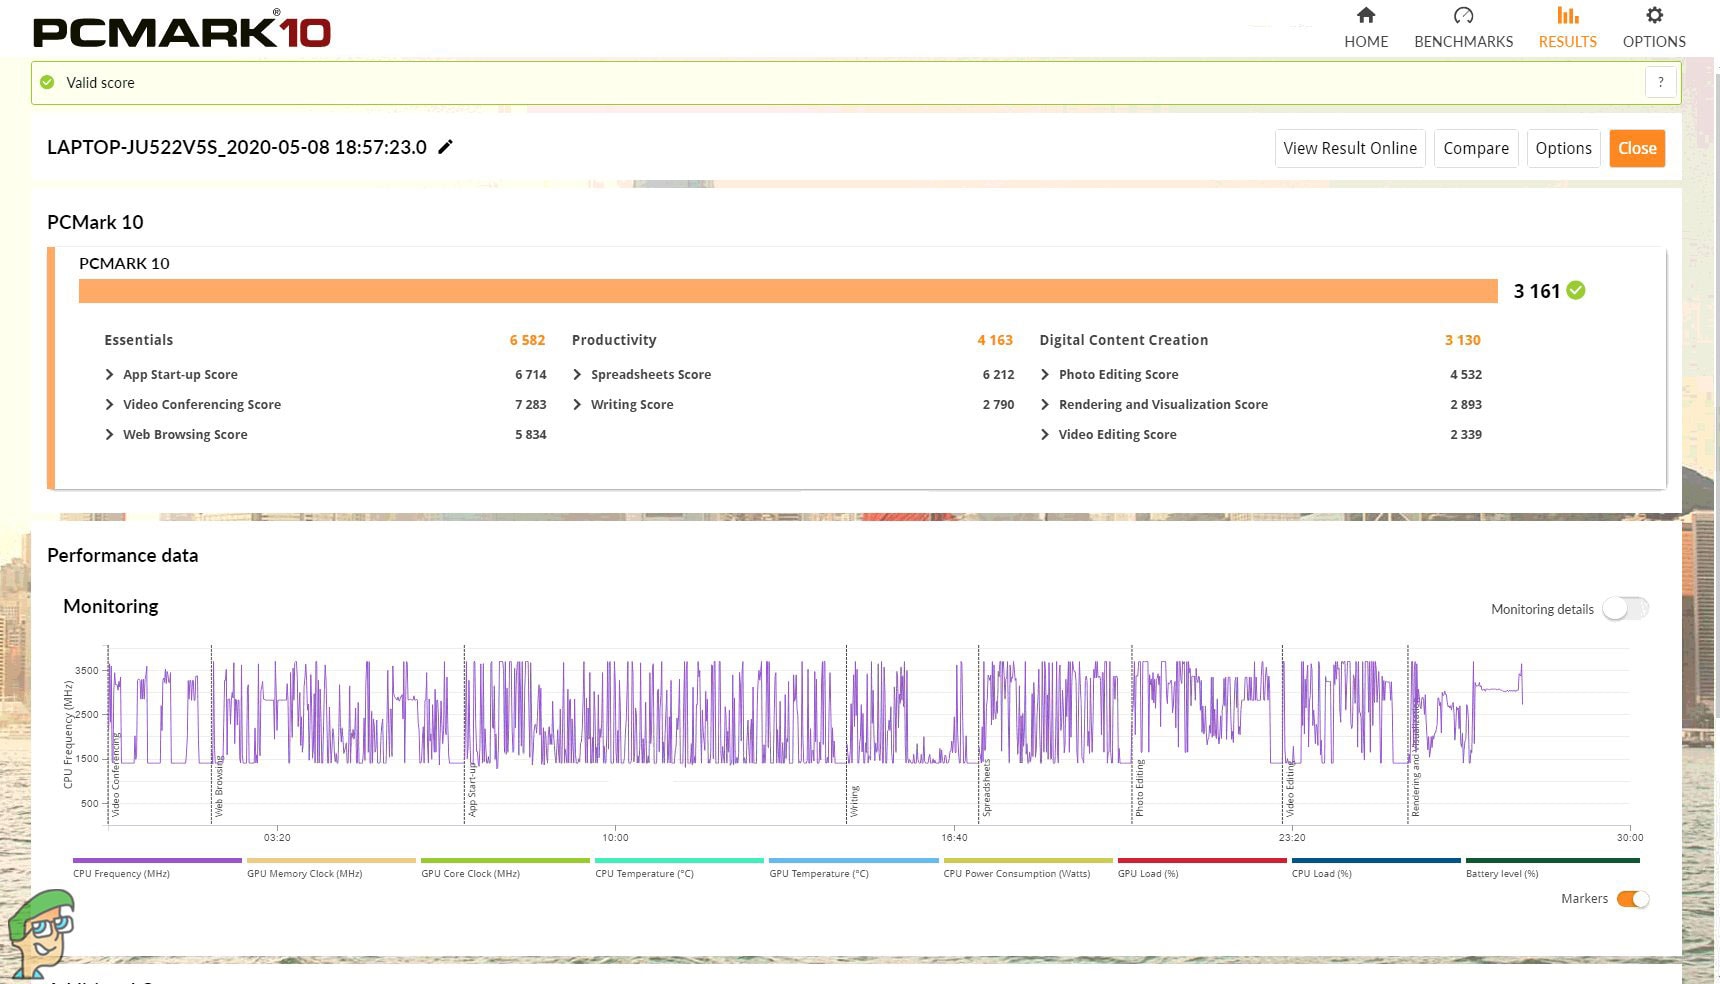Open the Options gear icon
The image size is (1720, 984).
1654,14
